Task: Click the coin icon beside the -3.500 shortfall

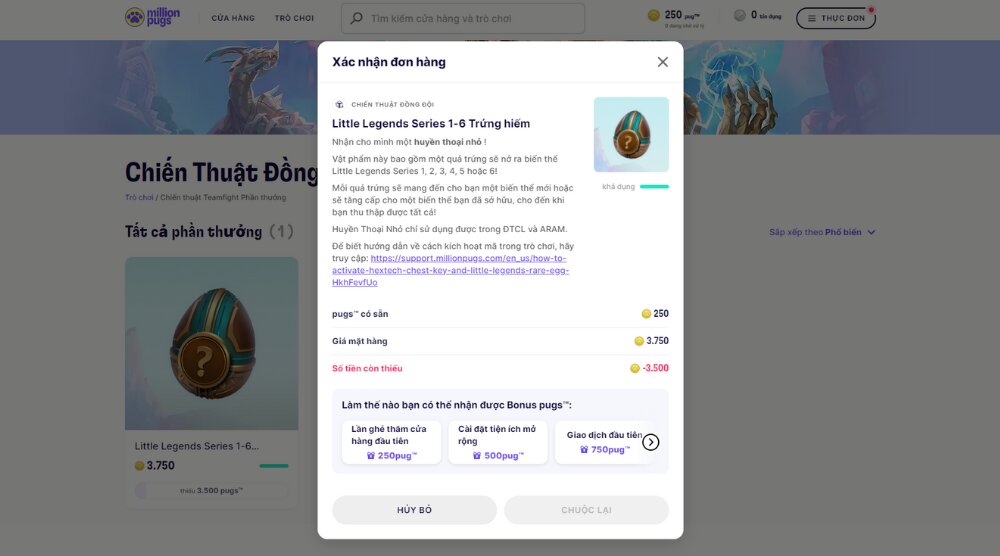Action: tap(635, 368)
